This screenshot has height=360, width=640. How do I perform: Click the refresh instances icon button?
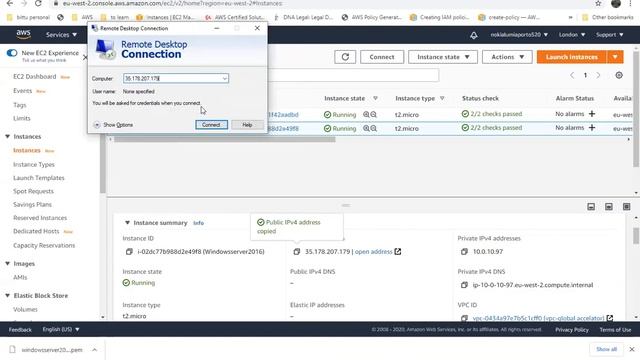click(345, 57)
